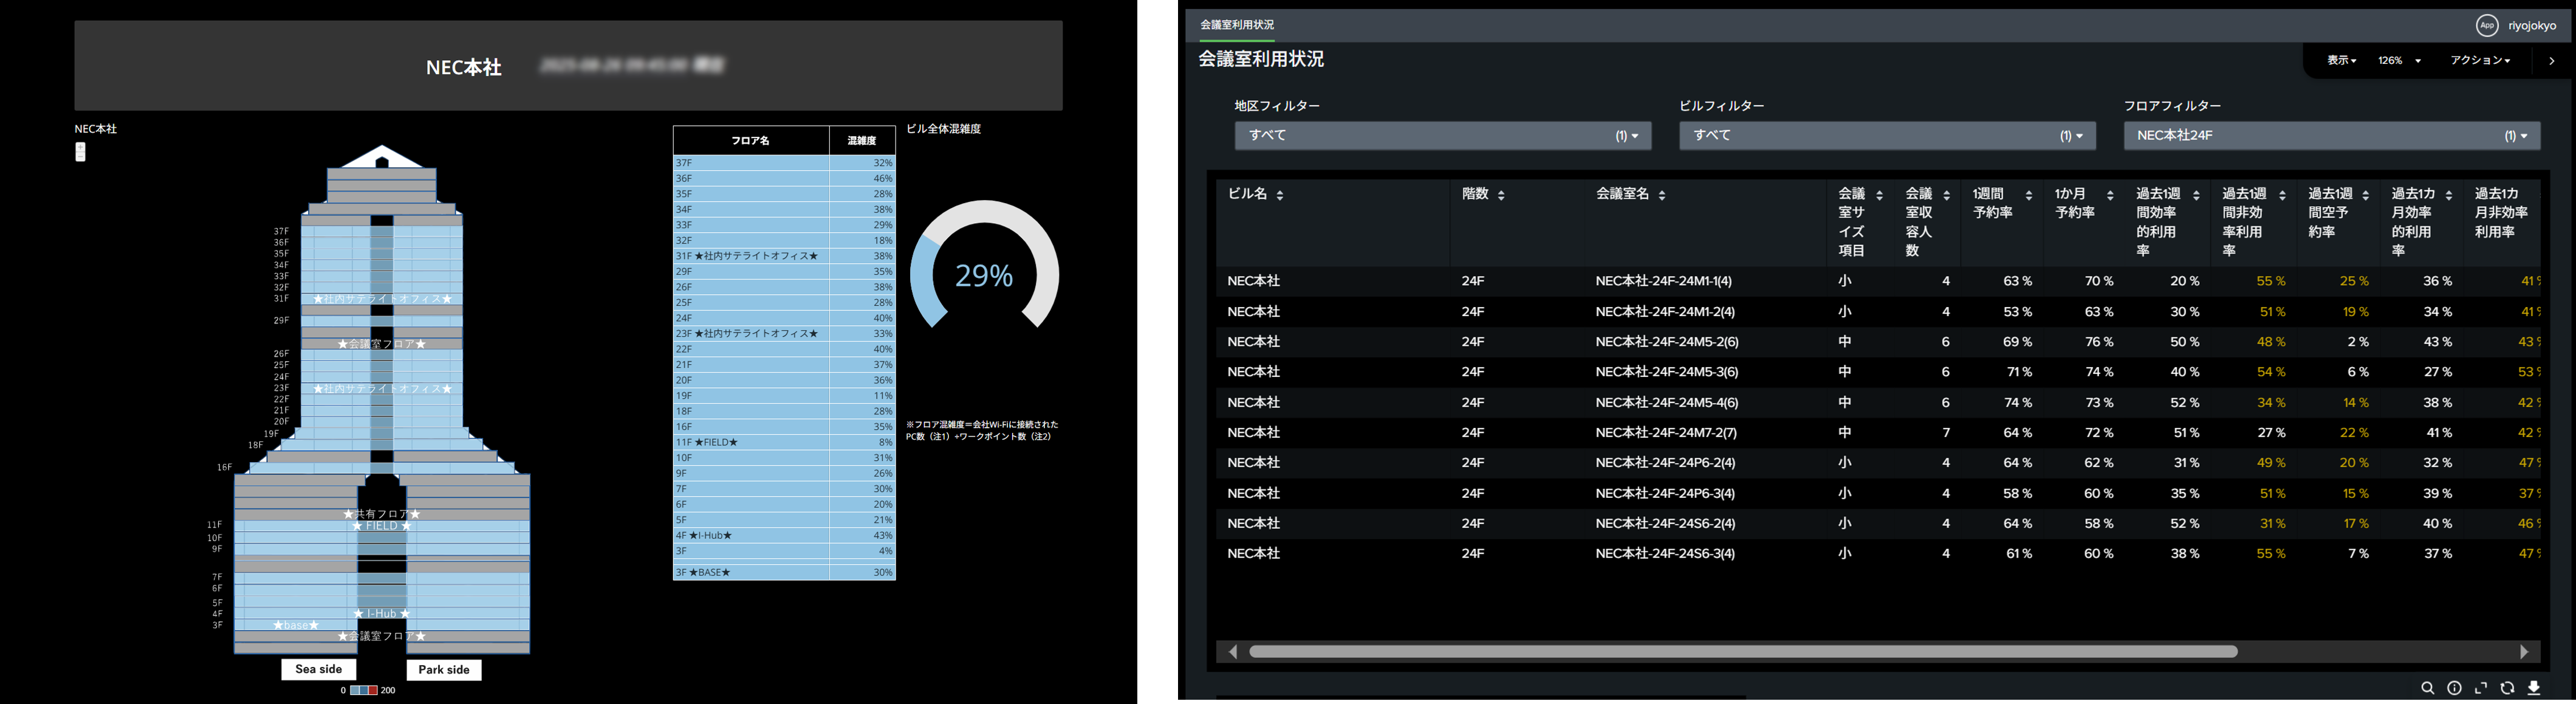Sort by 1週間予約率 column arrows
This screenshot has width=2576, height=704.
pyautogui.click(x=2028, y=195)
